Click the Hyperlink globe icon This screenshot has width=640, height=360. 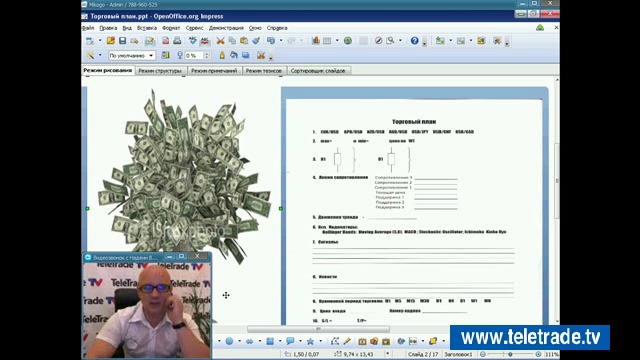click(348, 40)
